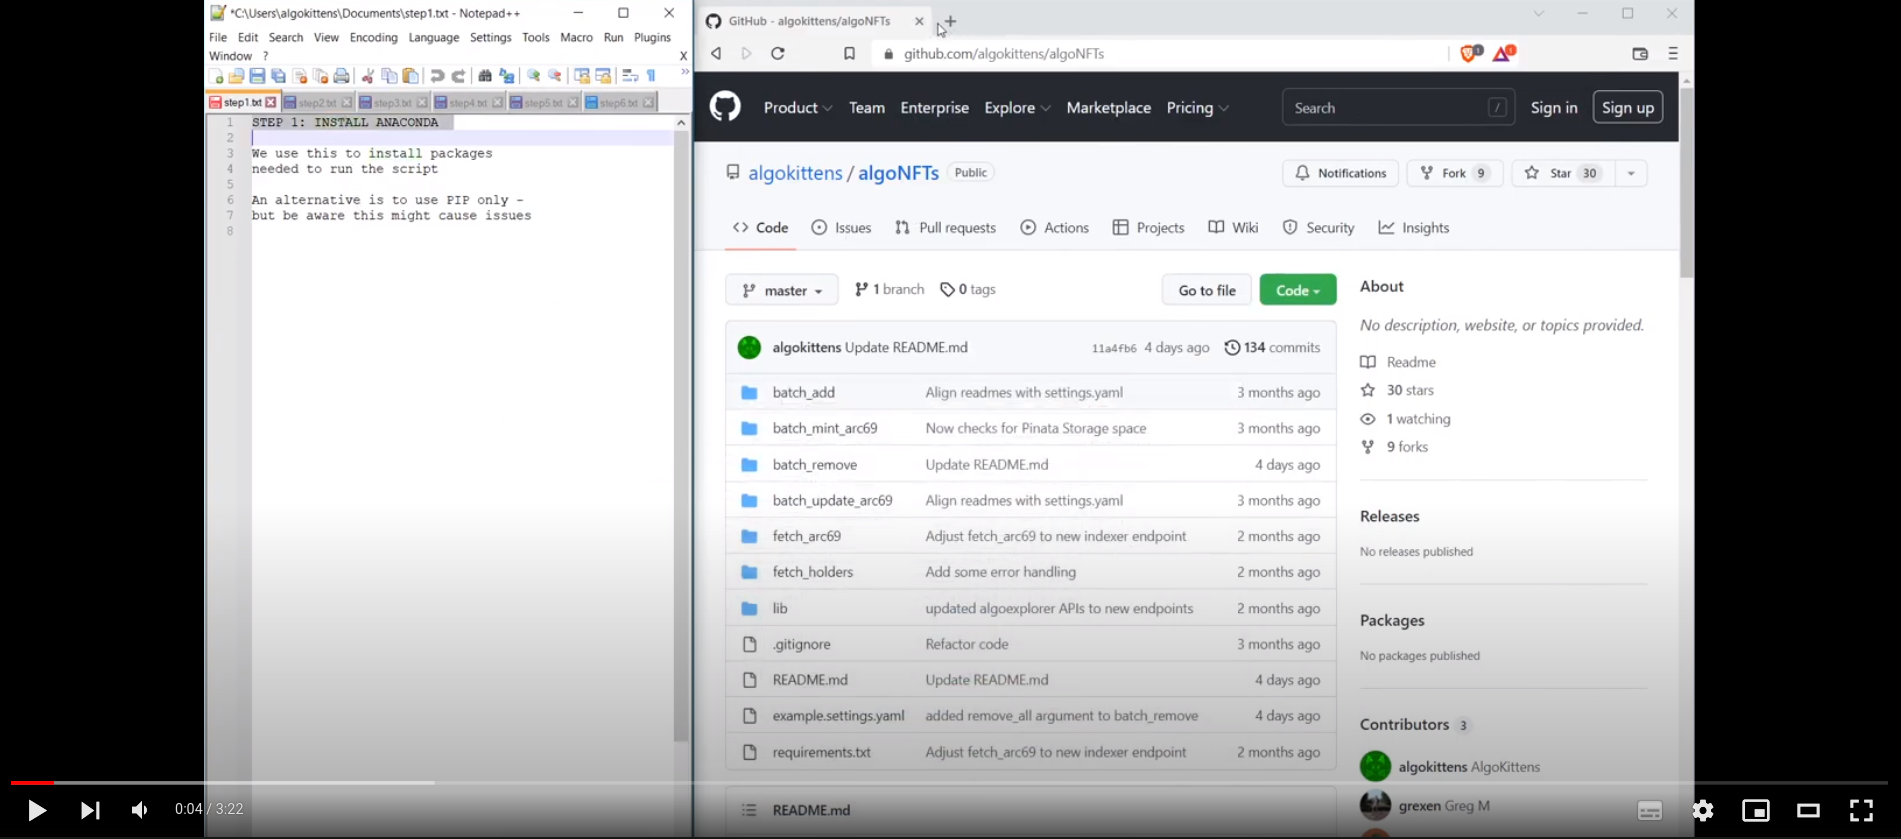Zoom in using Notepad++ toolbar icon

coord(534,76)
